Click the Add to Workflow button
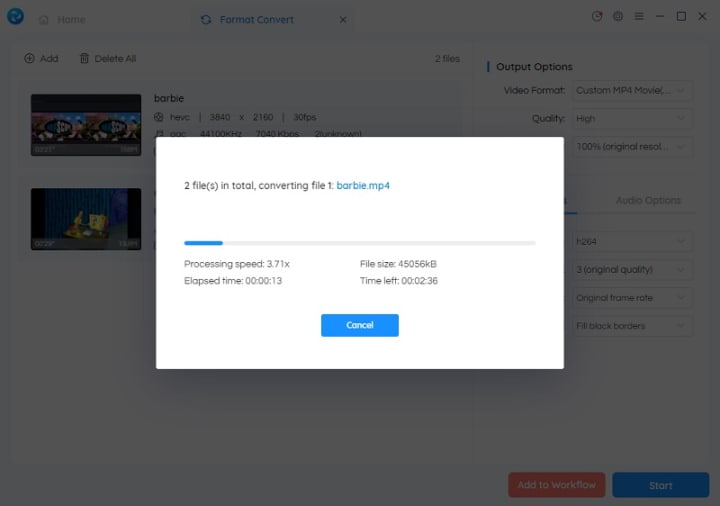The image size is (720, 506). [557, 485]
